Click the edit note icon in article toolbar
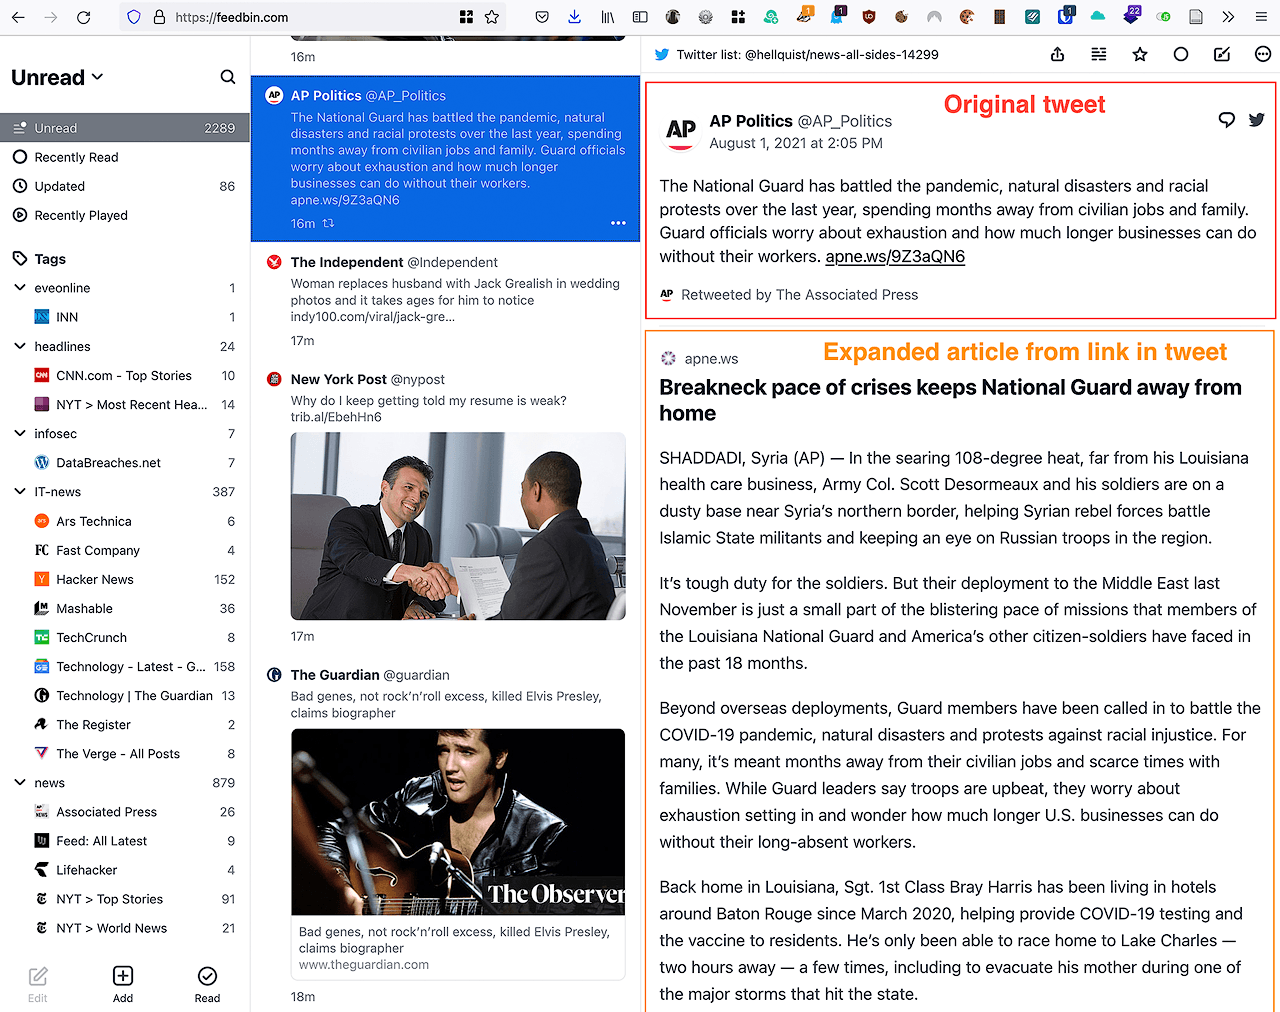Image resolution: width=1280 pixels, height=1012 pixels. (1222, 54)
